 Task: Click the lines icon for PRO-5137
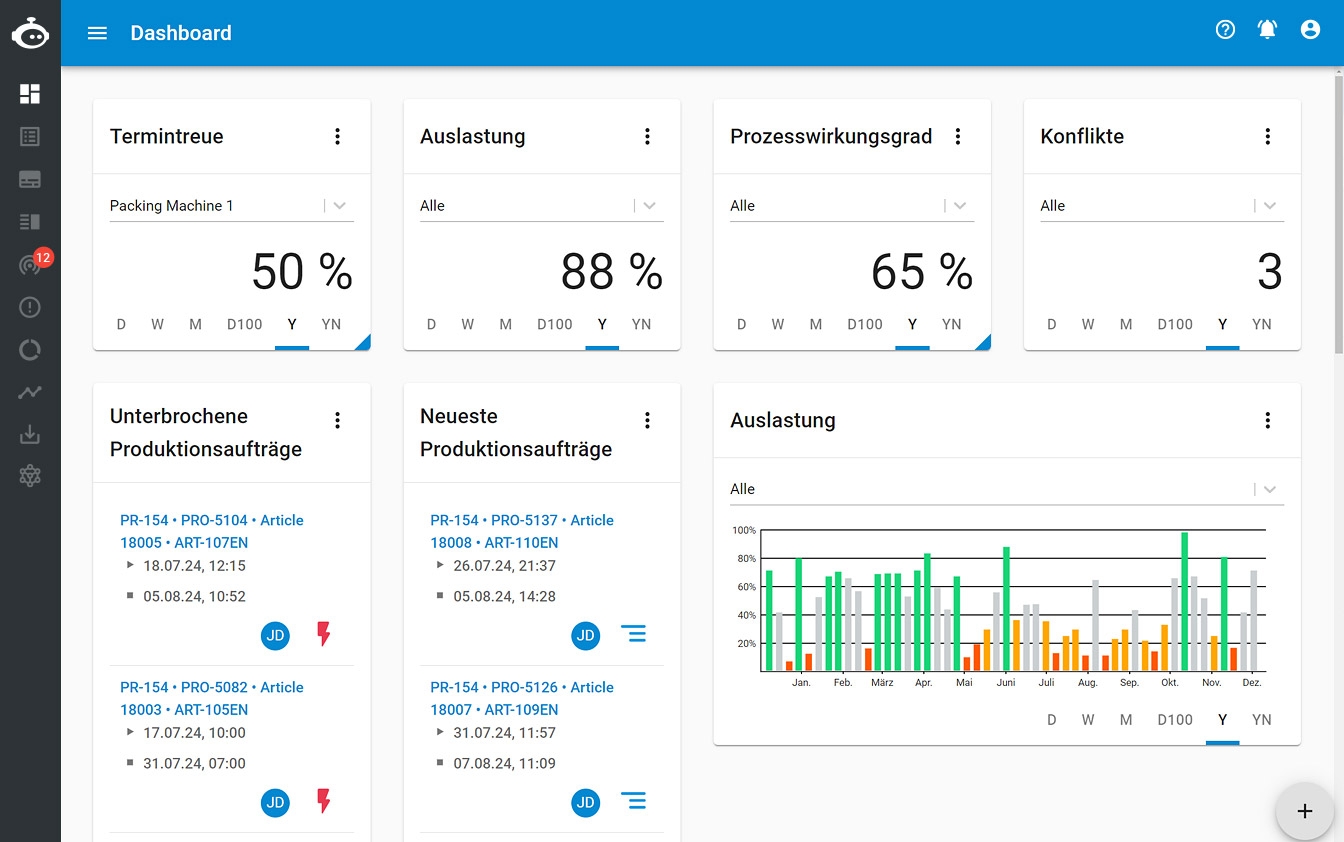[633, 633]
